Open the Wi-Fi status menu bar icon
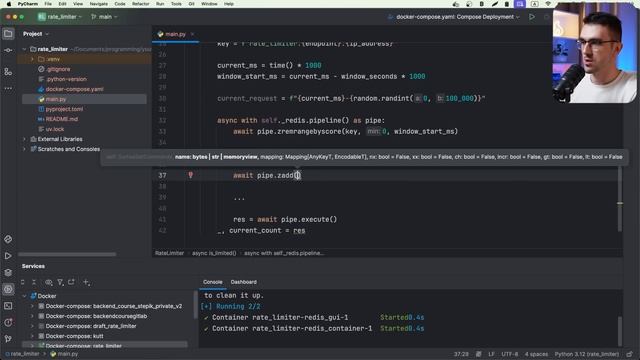640x360 pixels. (548, 4)
